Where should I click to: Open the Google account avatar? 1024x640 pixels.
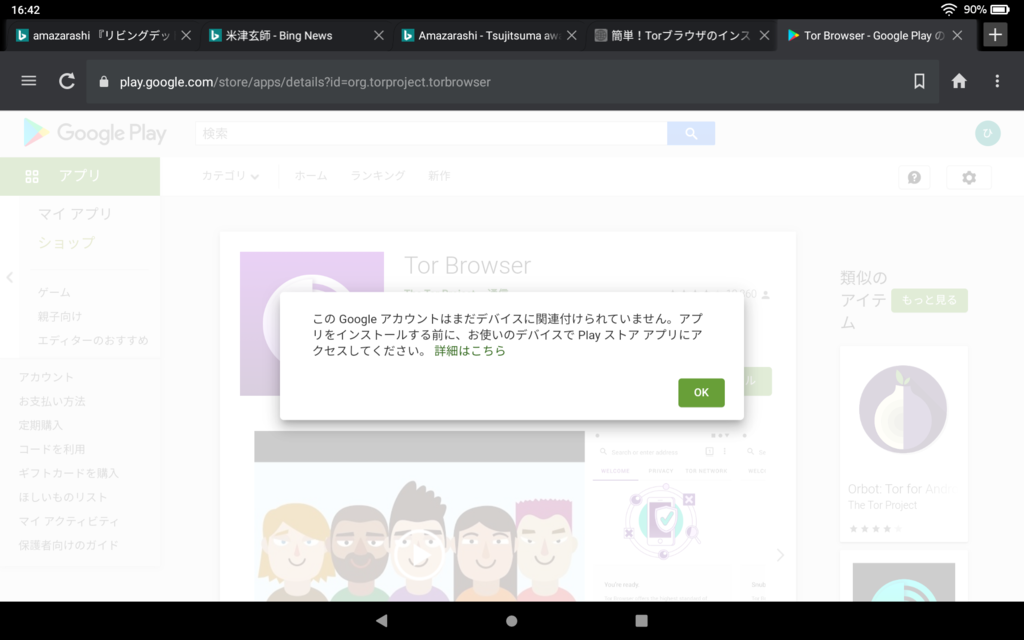tap(987, 133)
